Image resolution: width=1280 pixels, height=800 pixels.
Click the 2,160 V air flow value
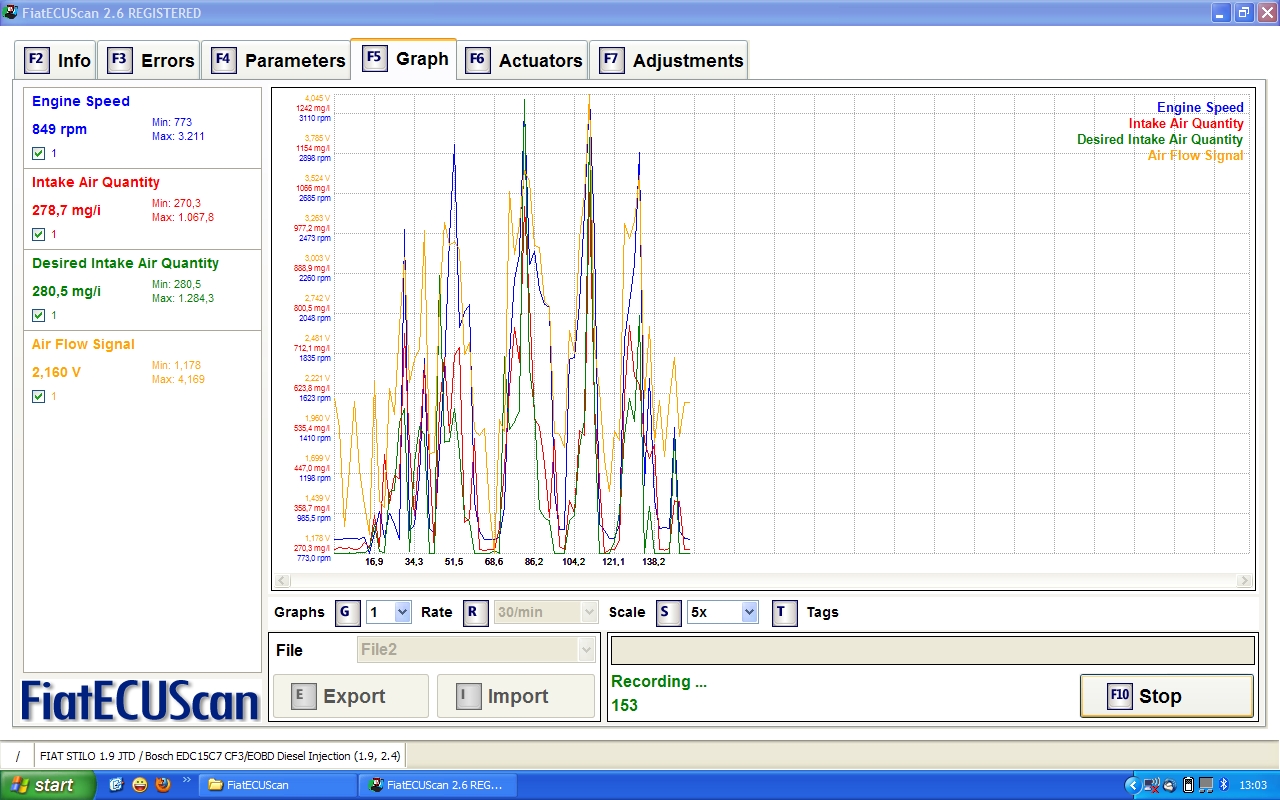click(56, 372)
